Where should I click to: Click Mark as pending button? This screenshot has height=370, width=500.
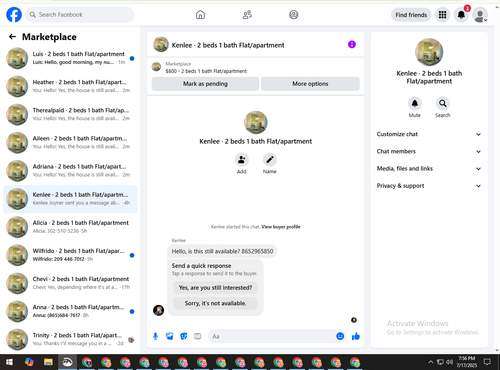(205, 84)
